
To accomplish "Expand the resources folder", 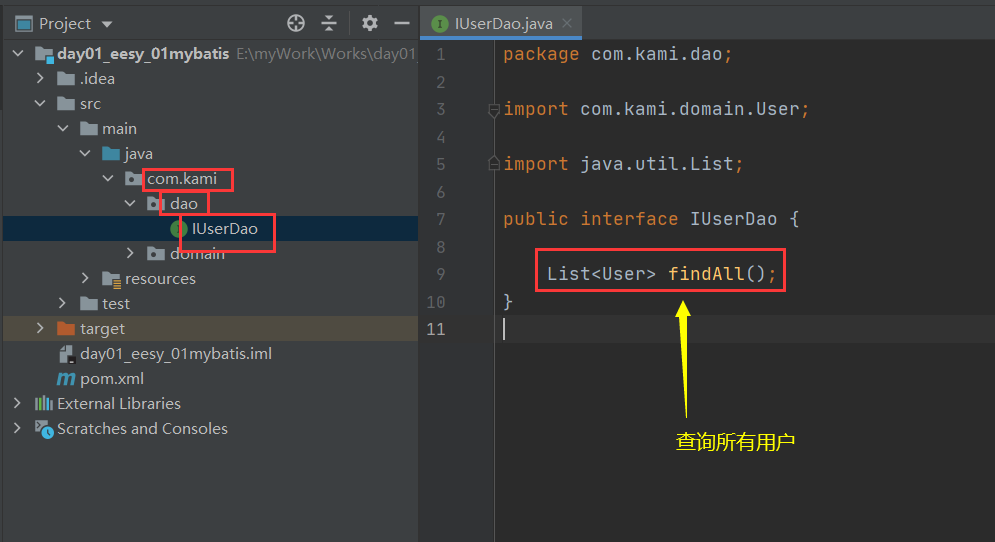I will pyautogui.click(x=86, y=278).
